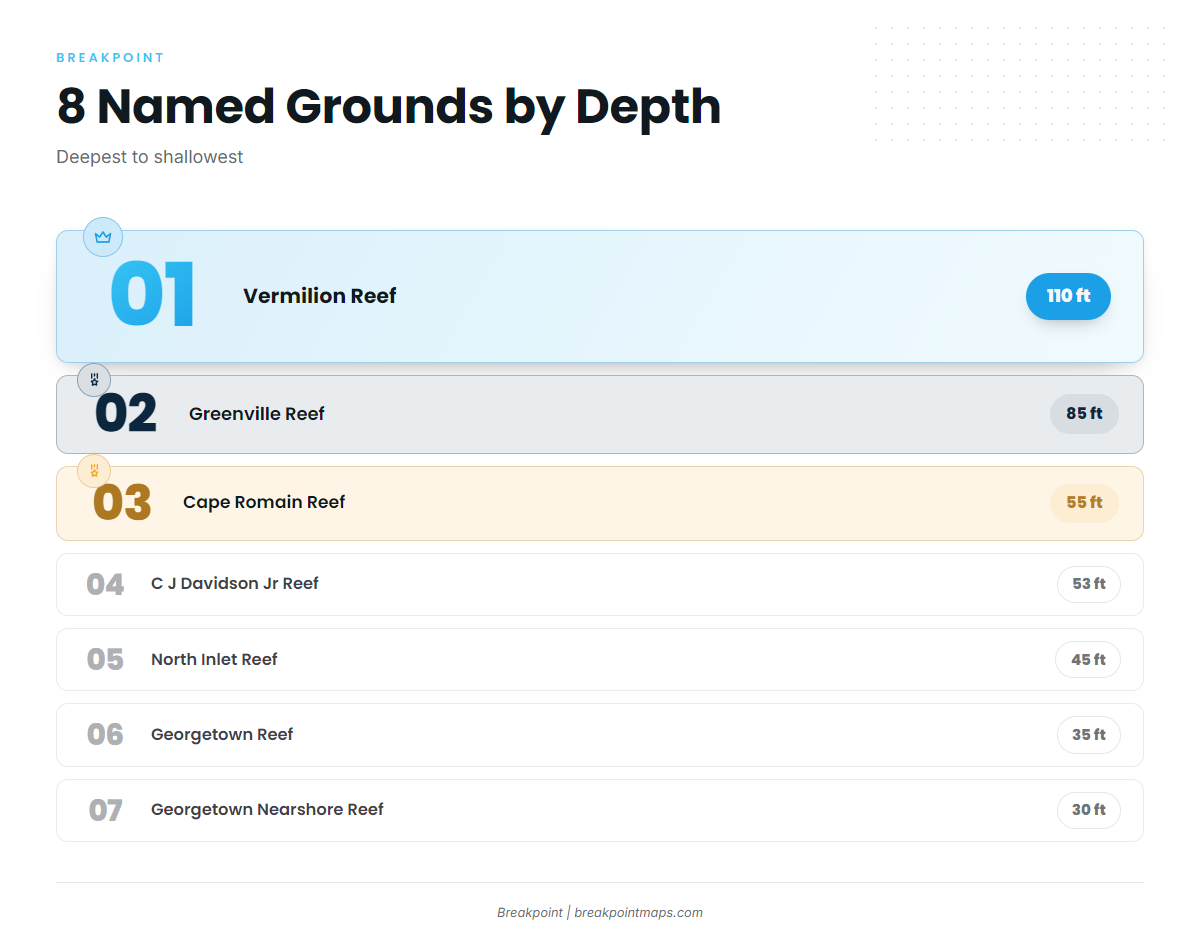Click the "06" rank number
This screenshot has height=946, width=1200.
[105, 735]
